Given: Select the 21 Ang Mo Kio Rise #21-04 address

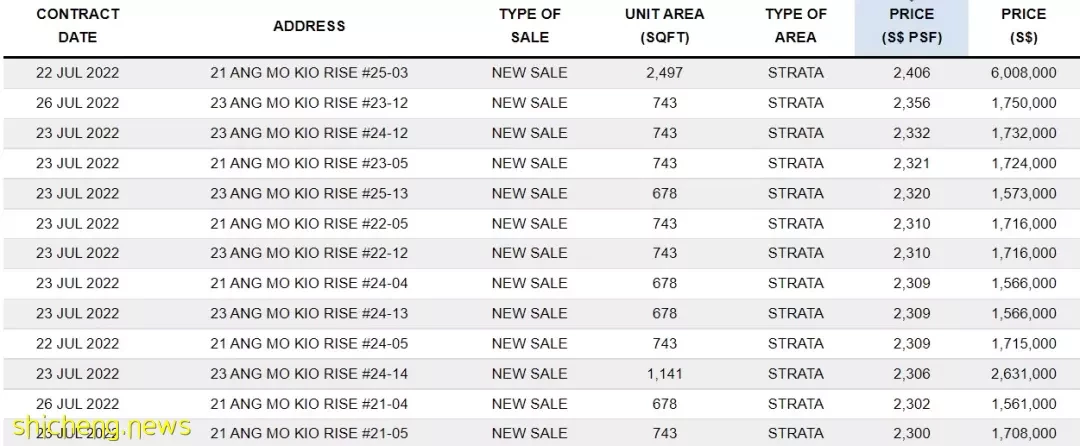Looking at the screenshot, I should click(309, 404).
